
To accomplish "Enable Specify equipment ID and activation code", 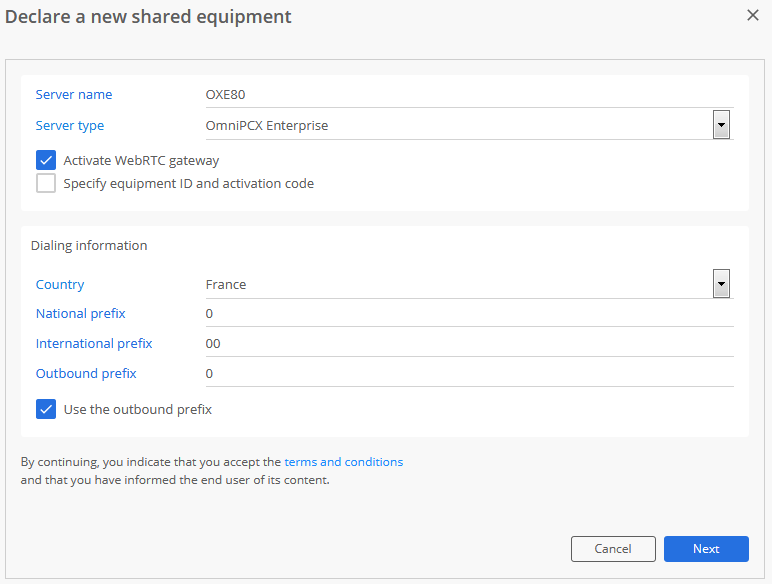I will (x=46, y=183).
